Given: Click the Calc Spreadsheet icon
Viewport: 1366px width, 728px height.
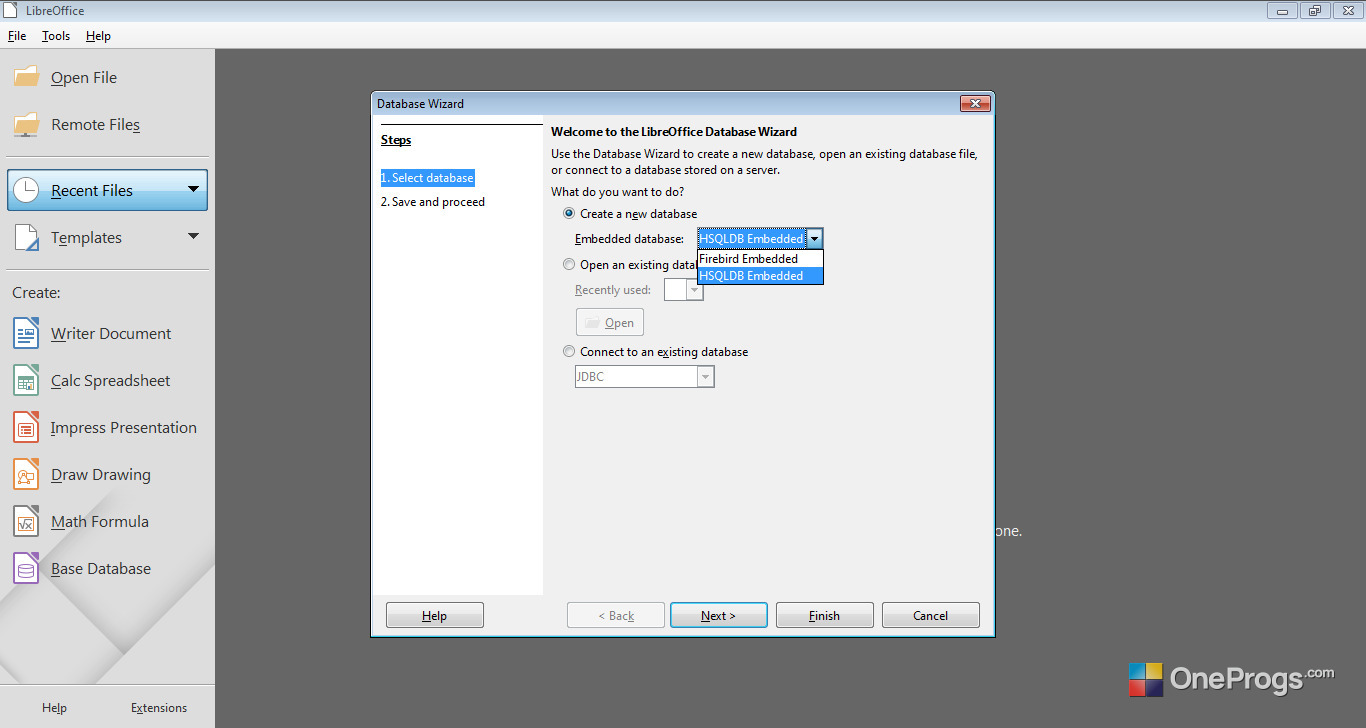Looking at the screenshot, I should coord(26,380).
